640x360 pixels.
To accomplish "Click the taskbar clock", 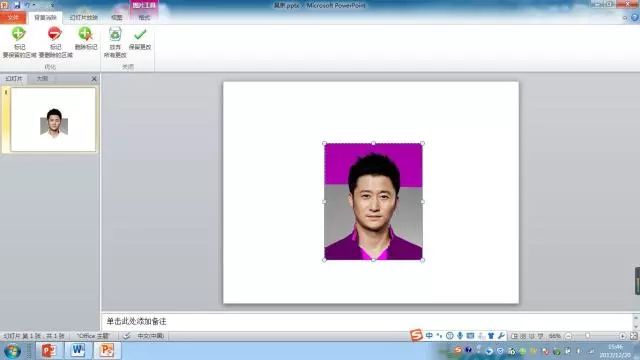I will pos(616,351).
